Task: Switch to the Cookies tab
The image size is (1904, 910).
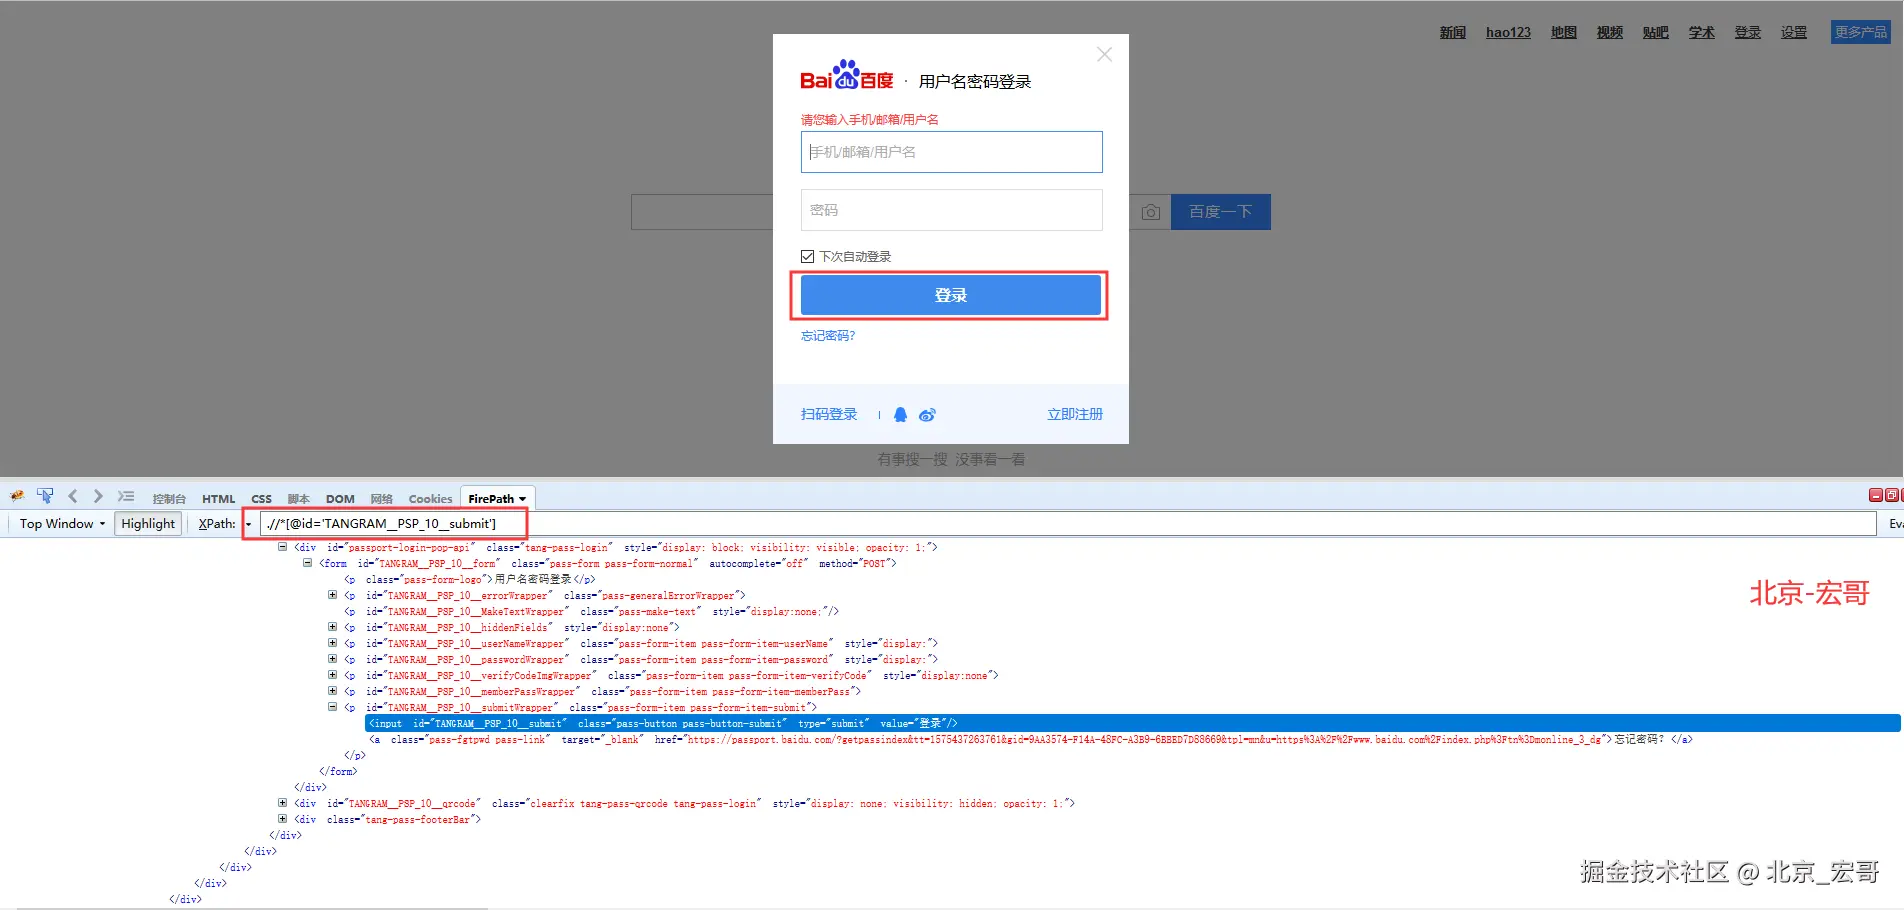Action: coord(430,499)
